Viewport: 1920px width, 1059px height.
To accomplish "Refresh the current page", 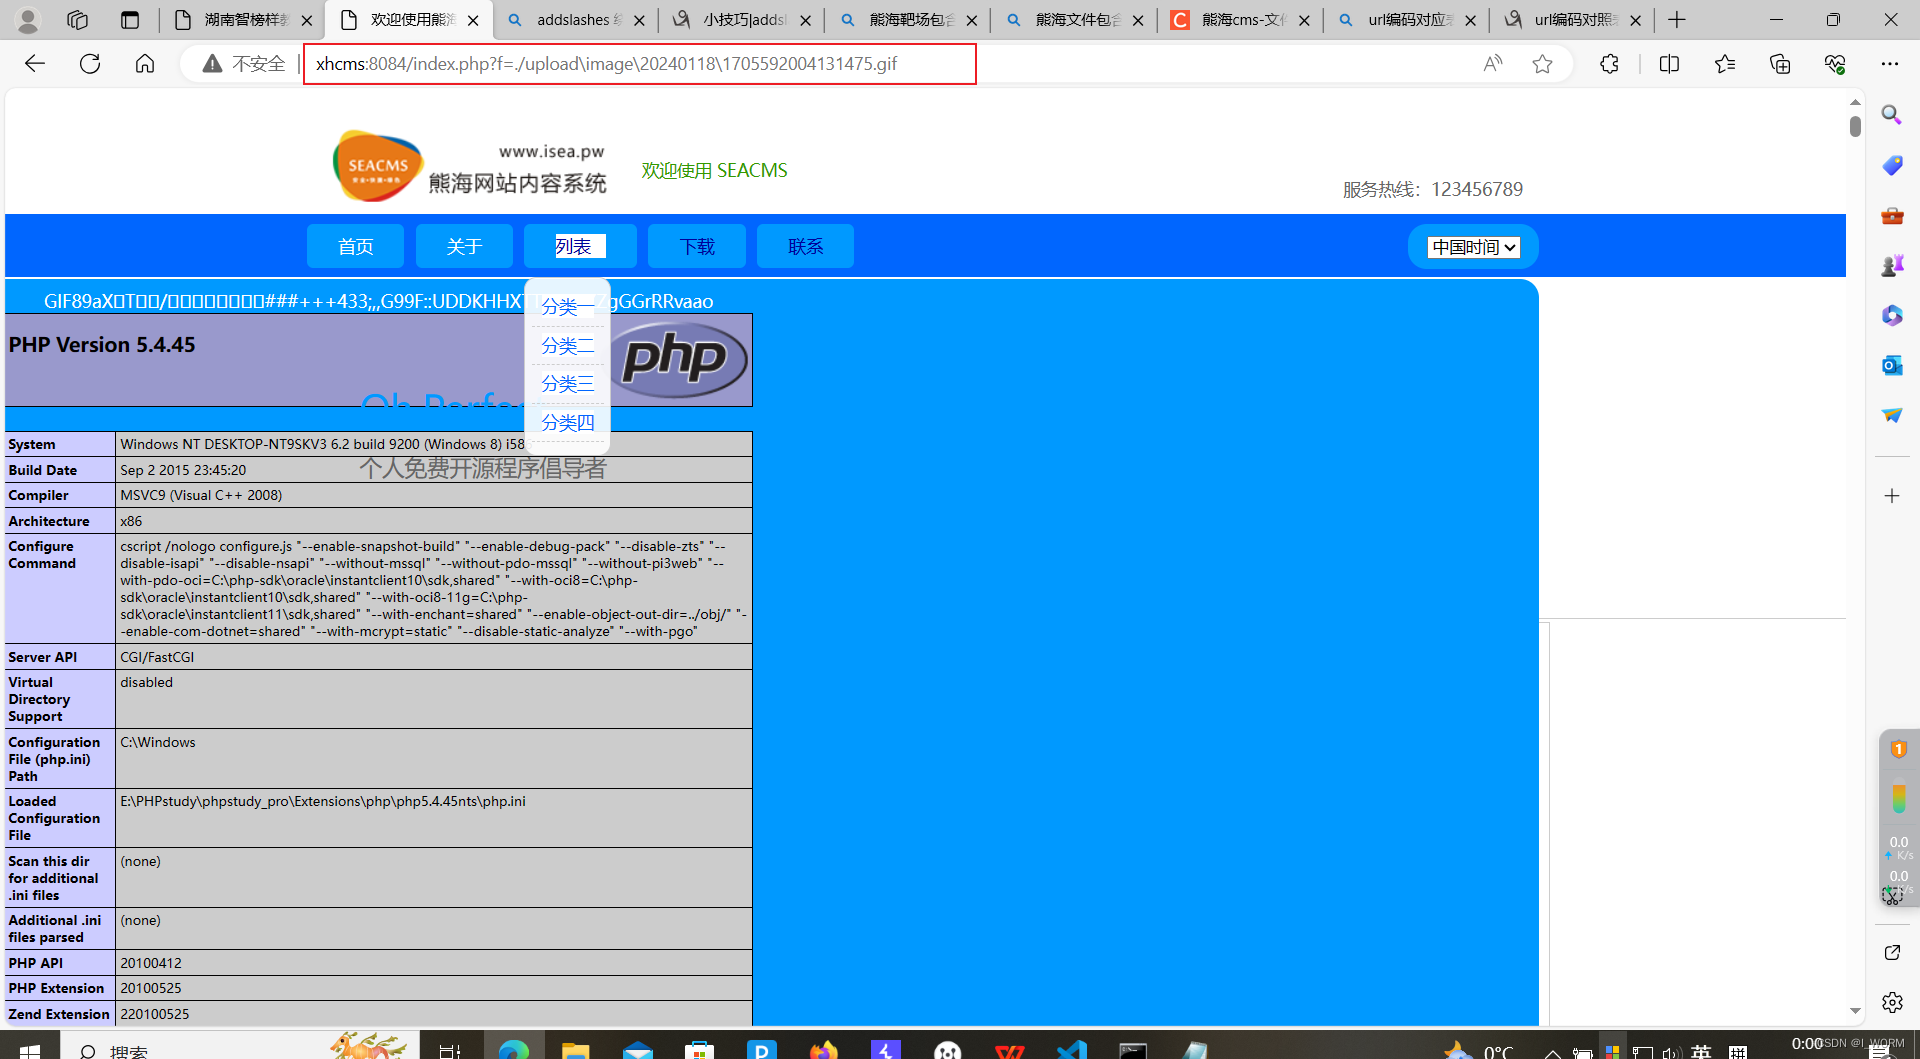I will tap(90, 64).
